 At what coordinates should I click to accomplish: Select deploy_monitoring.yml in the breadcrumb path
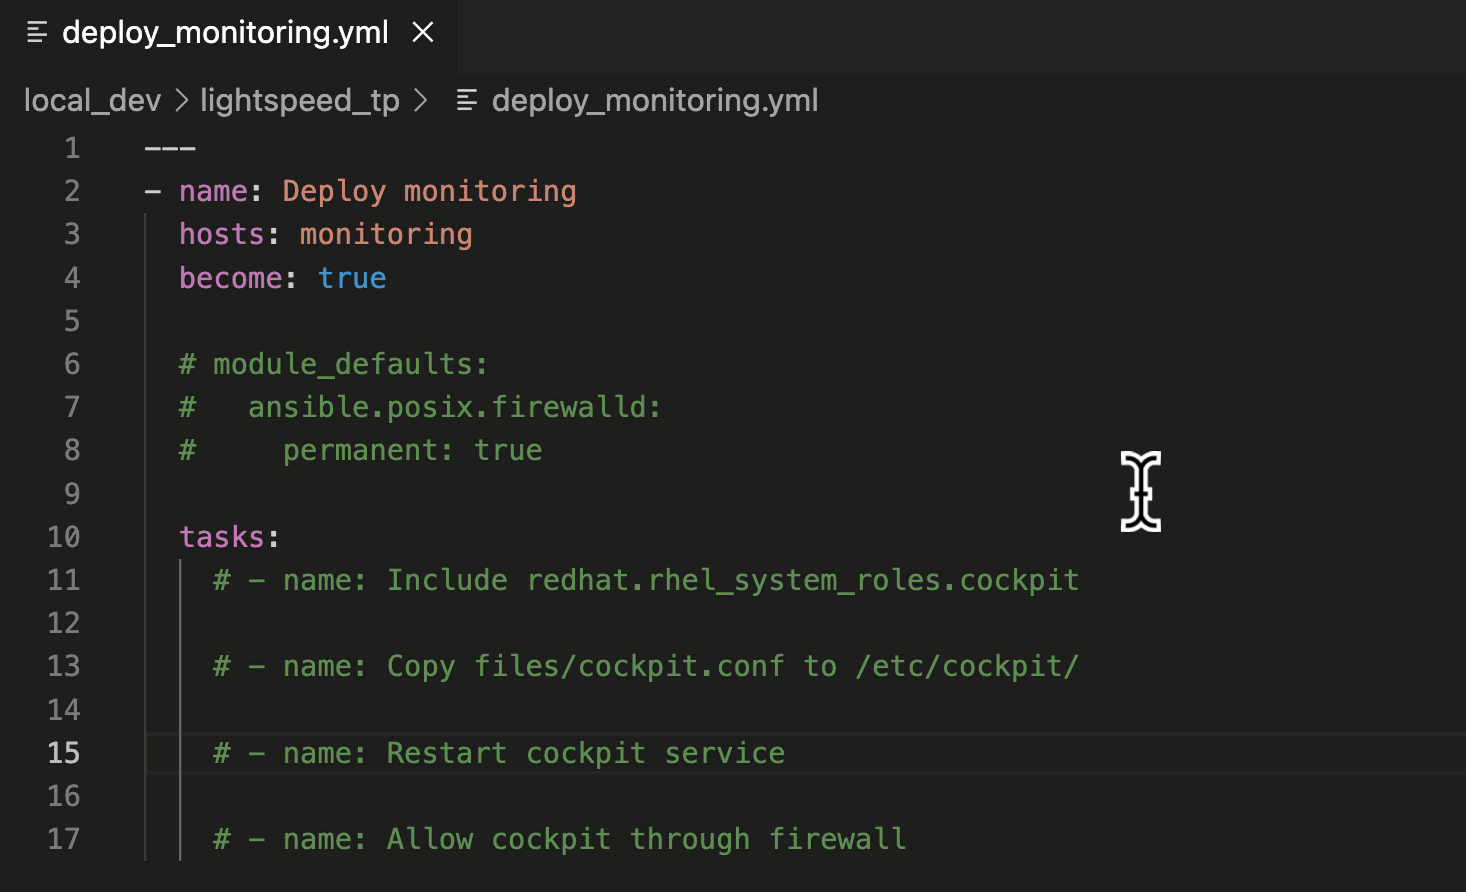click(655, 99)
